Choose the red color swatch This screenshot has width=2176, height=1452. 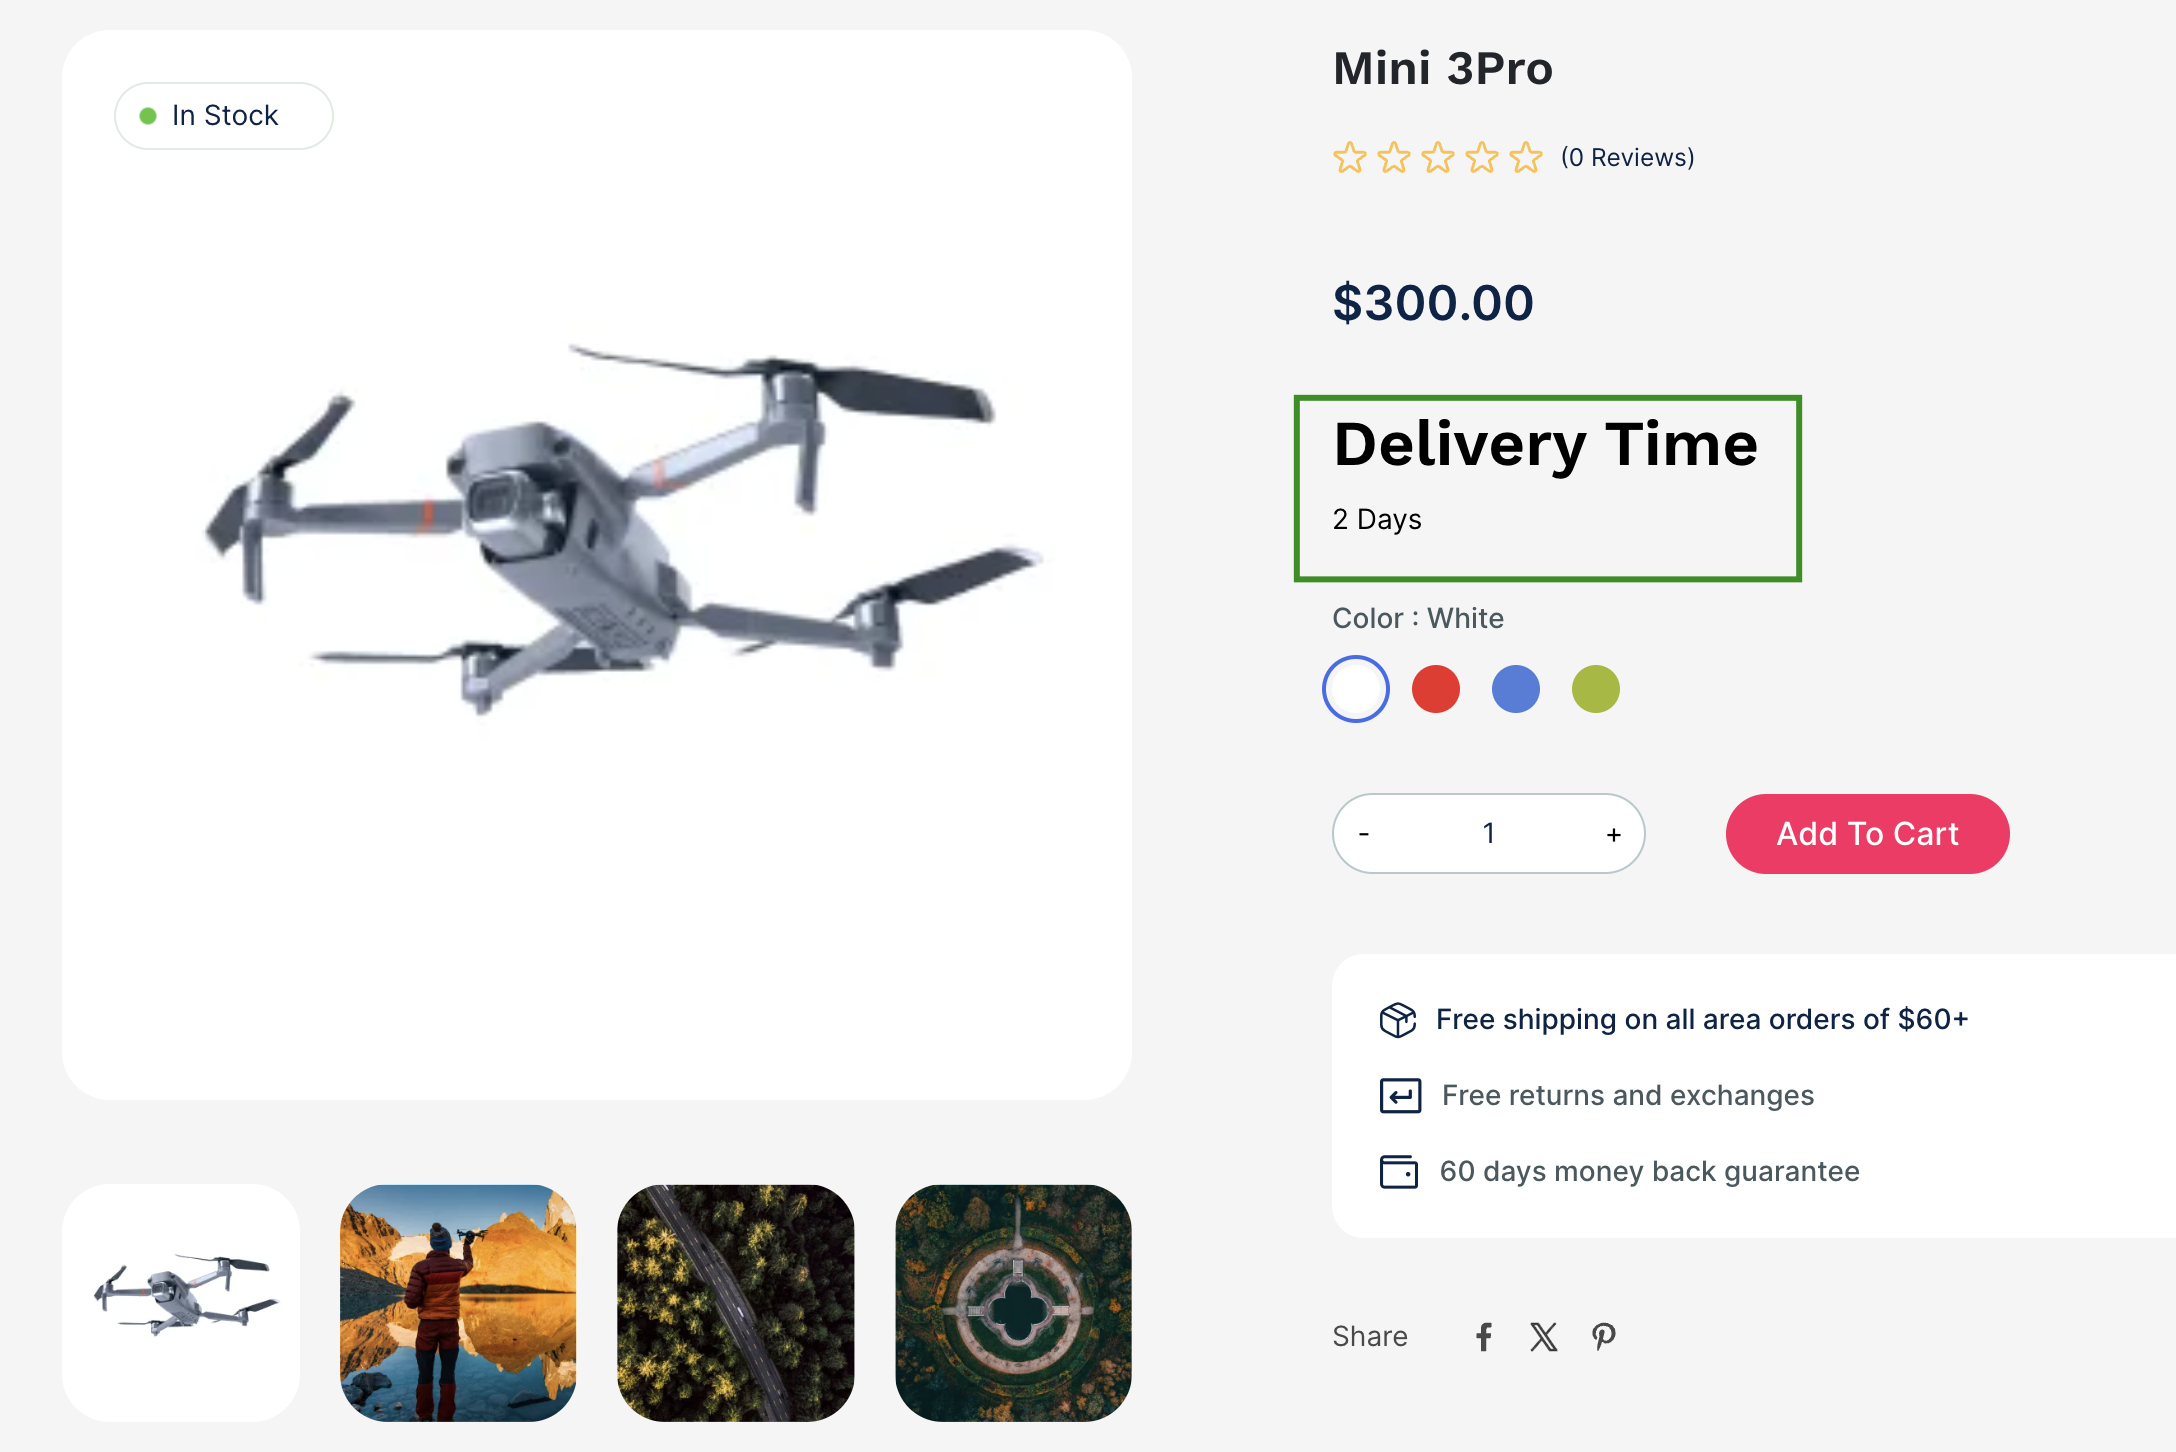pyautogui.click(x=1436, y=689)
